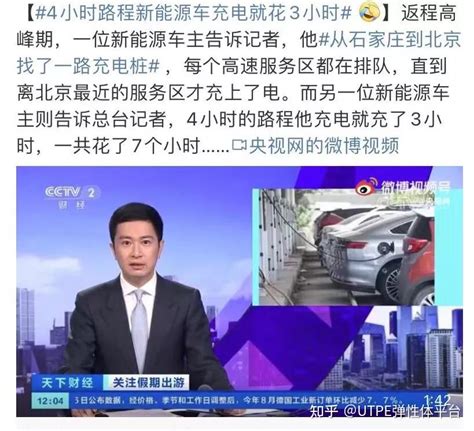This screenshot has width=474, height=431.
Task: Click the inset photo of charging cars
Action: (x=343, y=247)
